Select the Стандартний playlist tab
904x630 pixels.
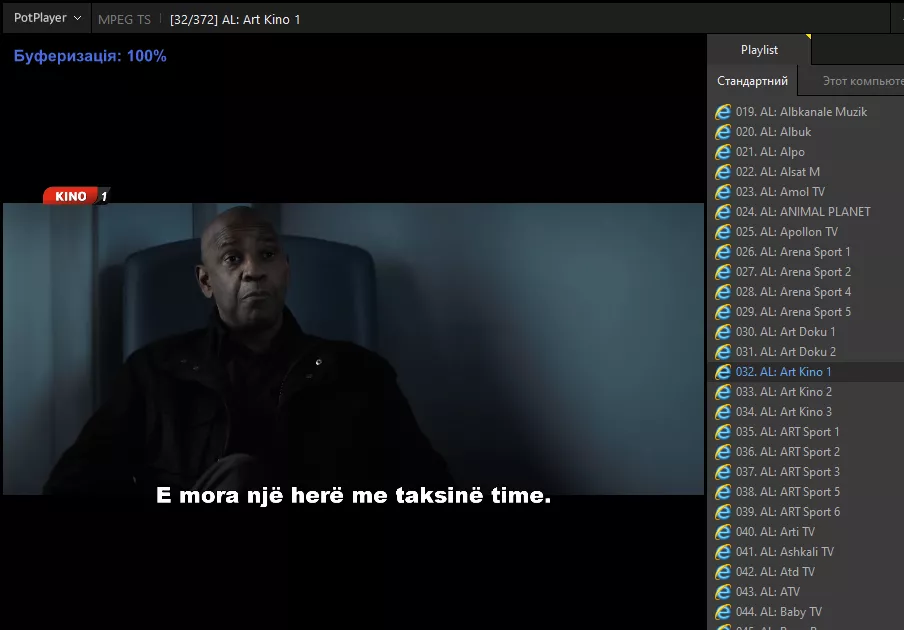[752, 81]
